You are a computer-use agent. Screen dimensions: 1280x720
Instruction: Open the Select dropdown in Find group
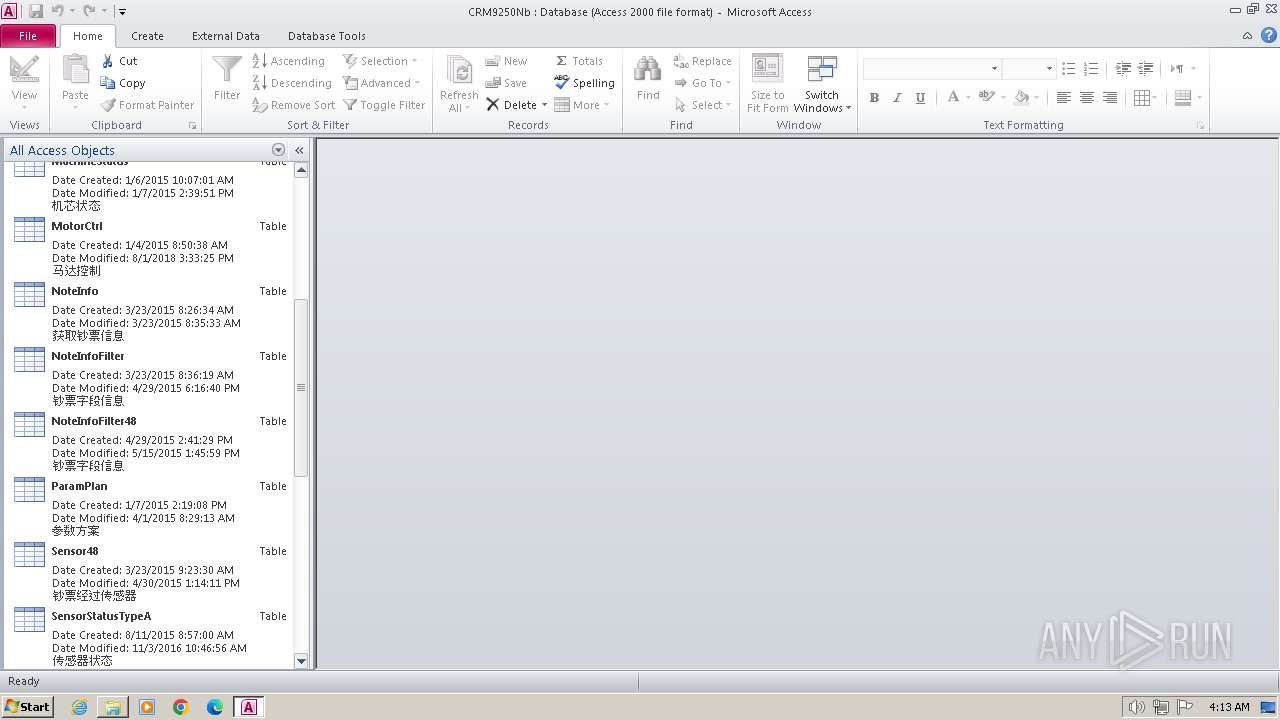(x=702, y=105)
